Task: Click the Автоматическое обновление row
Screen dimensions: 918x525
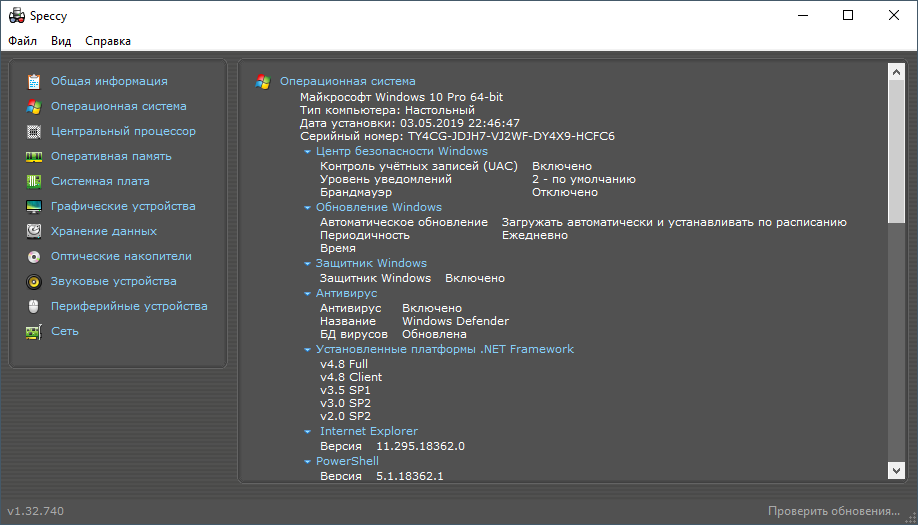Action: [583, 222]
